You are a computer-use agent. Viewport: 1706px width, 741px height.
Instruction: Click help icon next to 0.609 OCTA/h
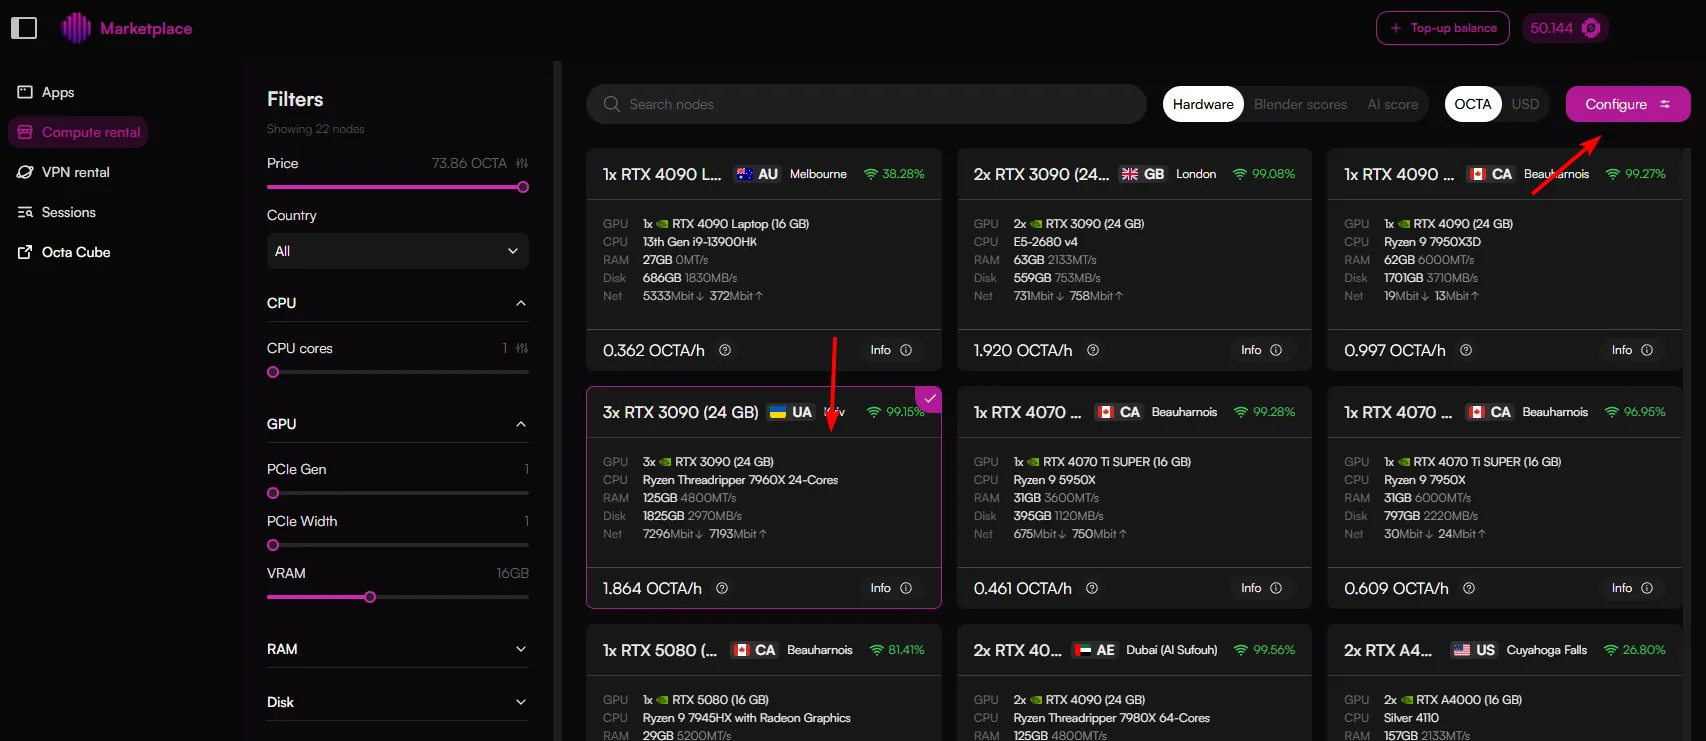tap(1469, 588)
